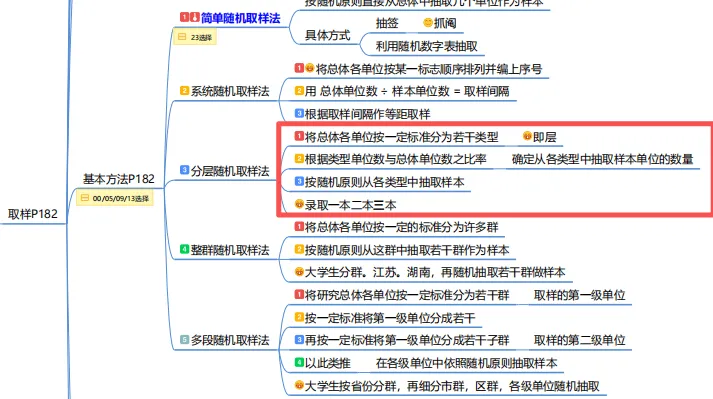Click the emoji marker before 即层

(x=527, y=136)
